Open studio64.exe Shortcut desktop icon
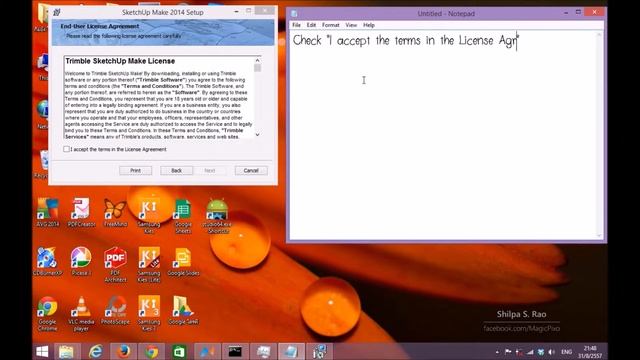The width and height of the screenshot is (640, 360). click(x=217, y=216)
